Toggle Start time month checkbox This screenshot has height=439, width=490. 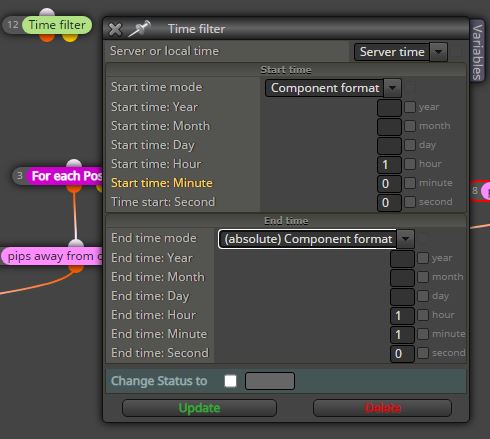410,126
